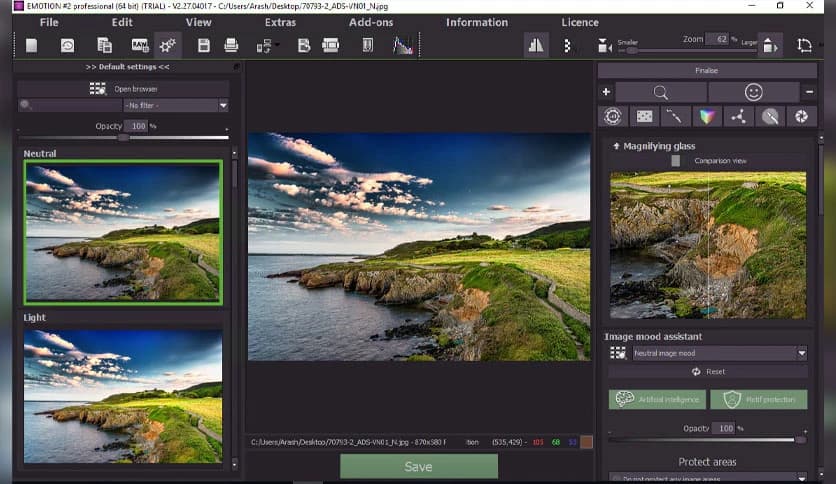
Task: Select the crop rotate tool icon
Action: (x=804, y=45)
